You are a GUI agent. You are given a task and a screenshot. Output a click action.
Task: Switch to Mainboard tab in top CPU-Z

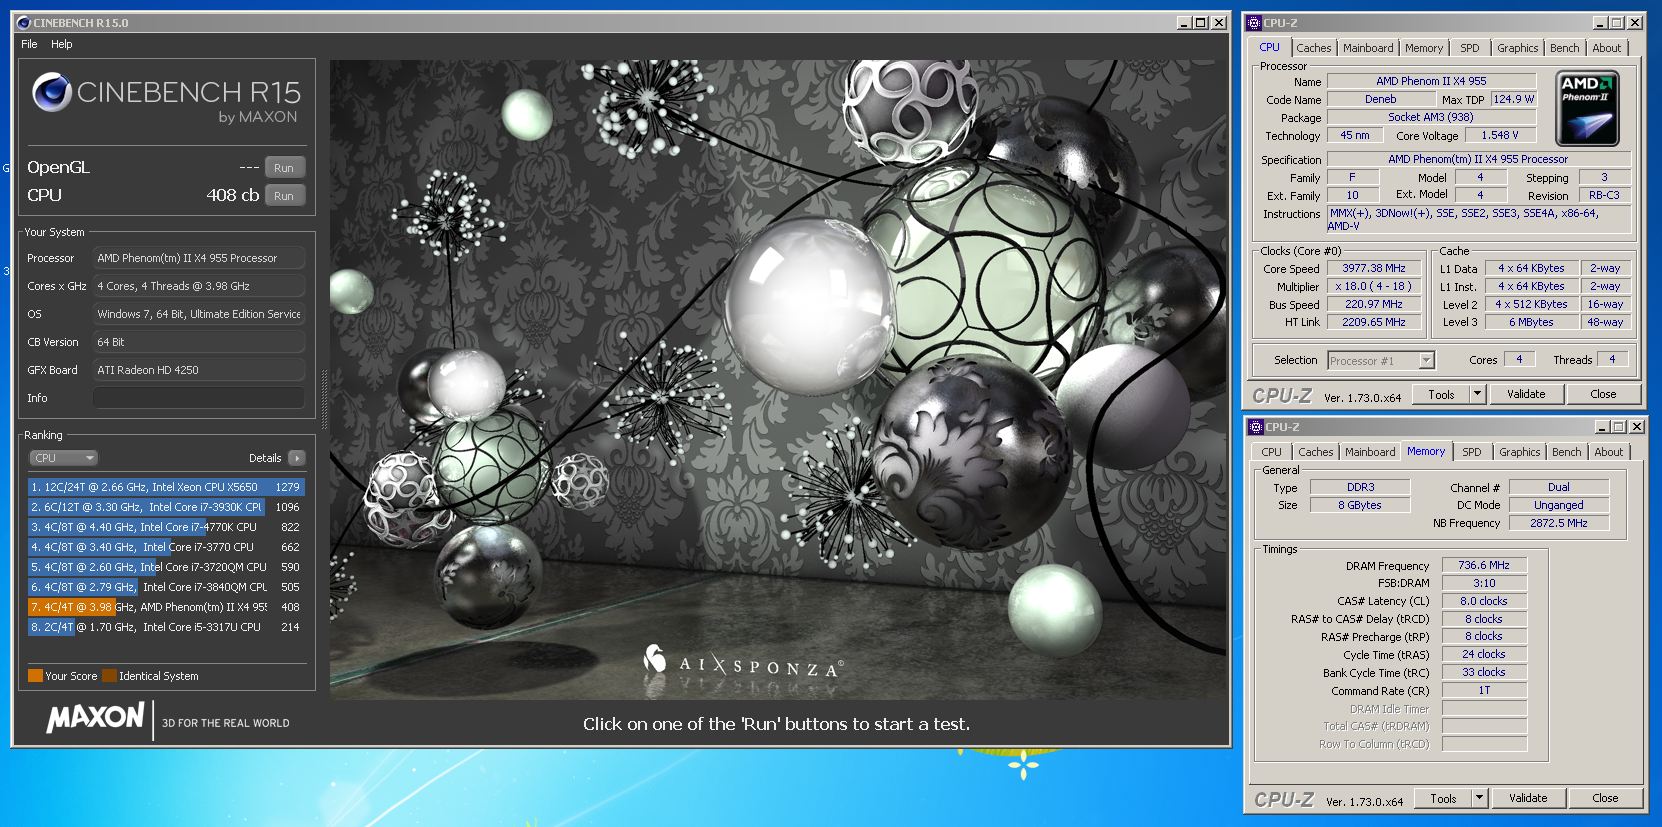(x=1367, y=48)
